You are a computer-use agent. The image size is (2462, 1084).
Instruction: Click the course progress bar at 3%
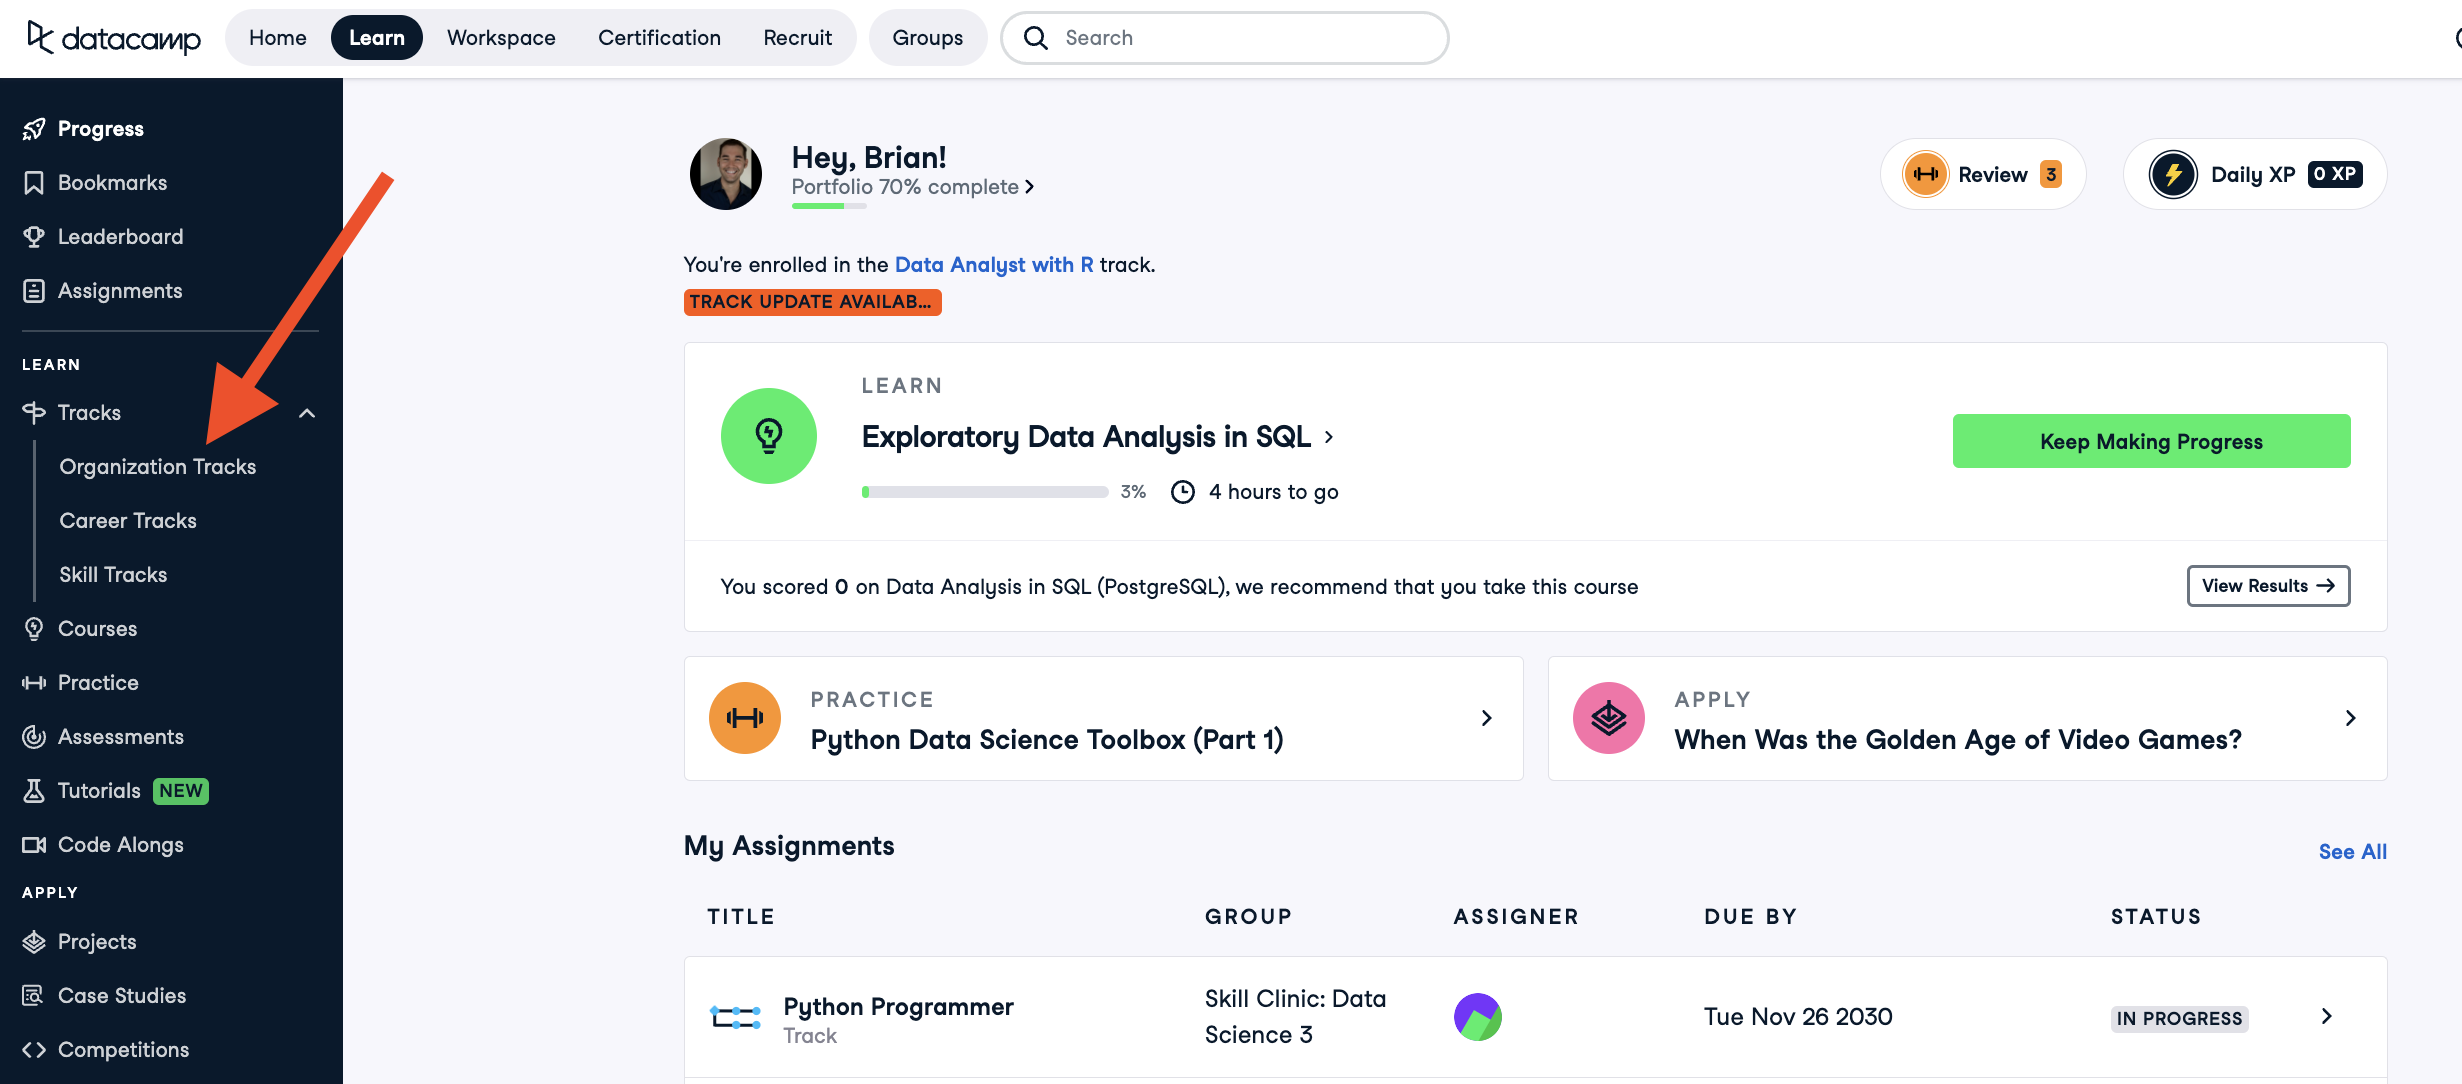tap(984, 492)
